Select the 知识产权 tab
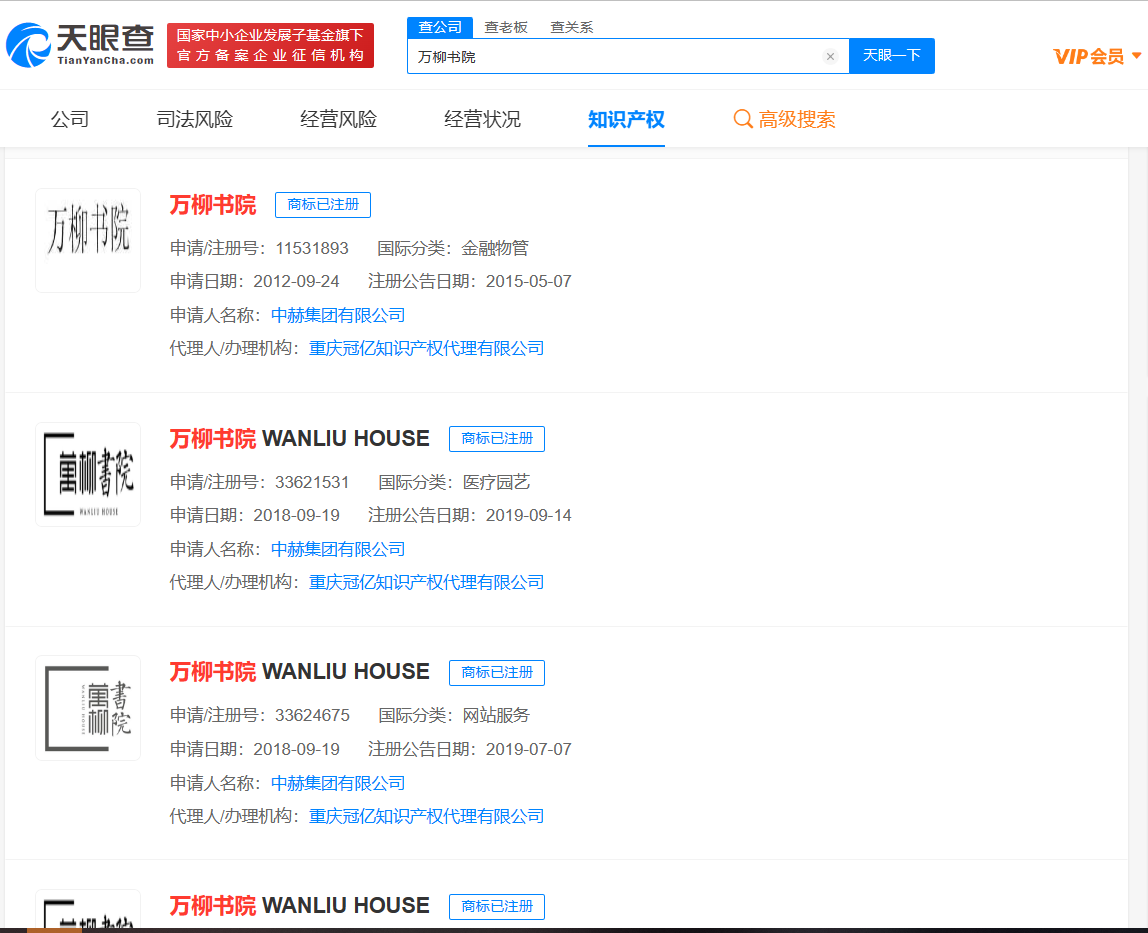The height and width of the screenshot is (933, 1148). (626, 119)
